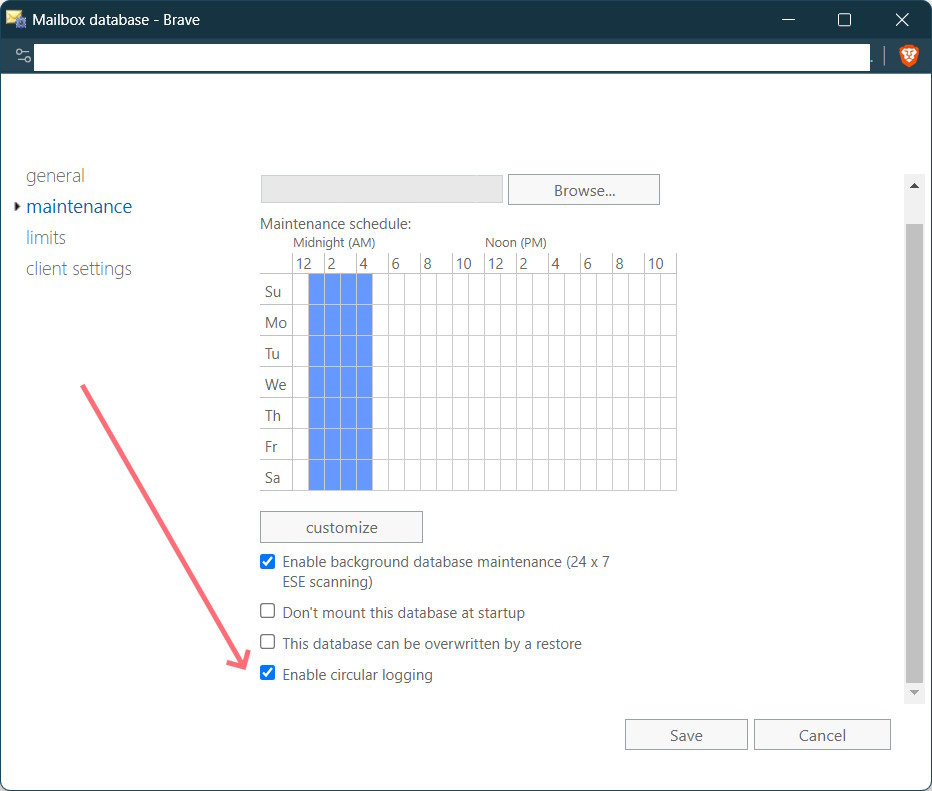Click the Brave shield icon

pos(908,56)
